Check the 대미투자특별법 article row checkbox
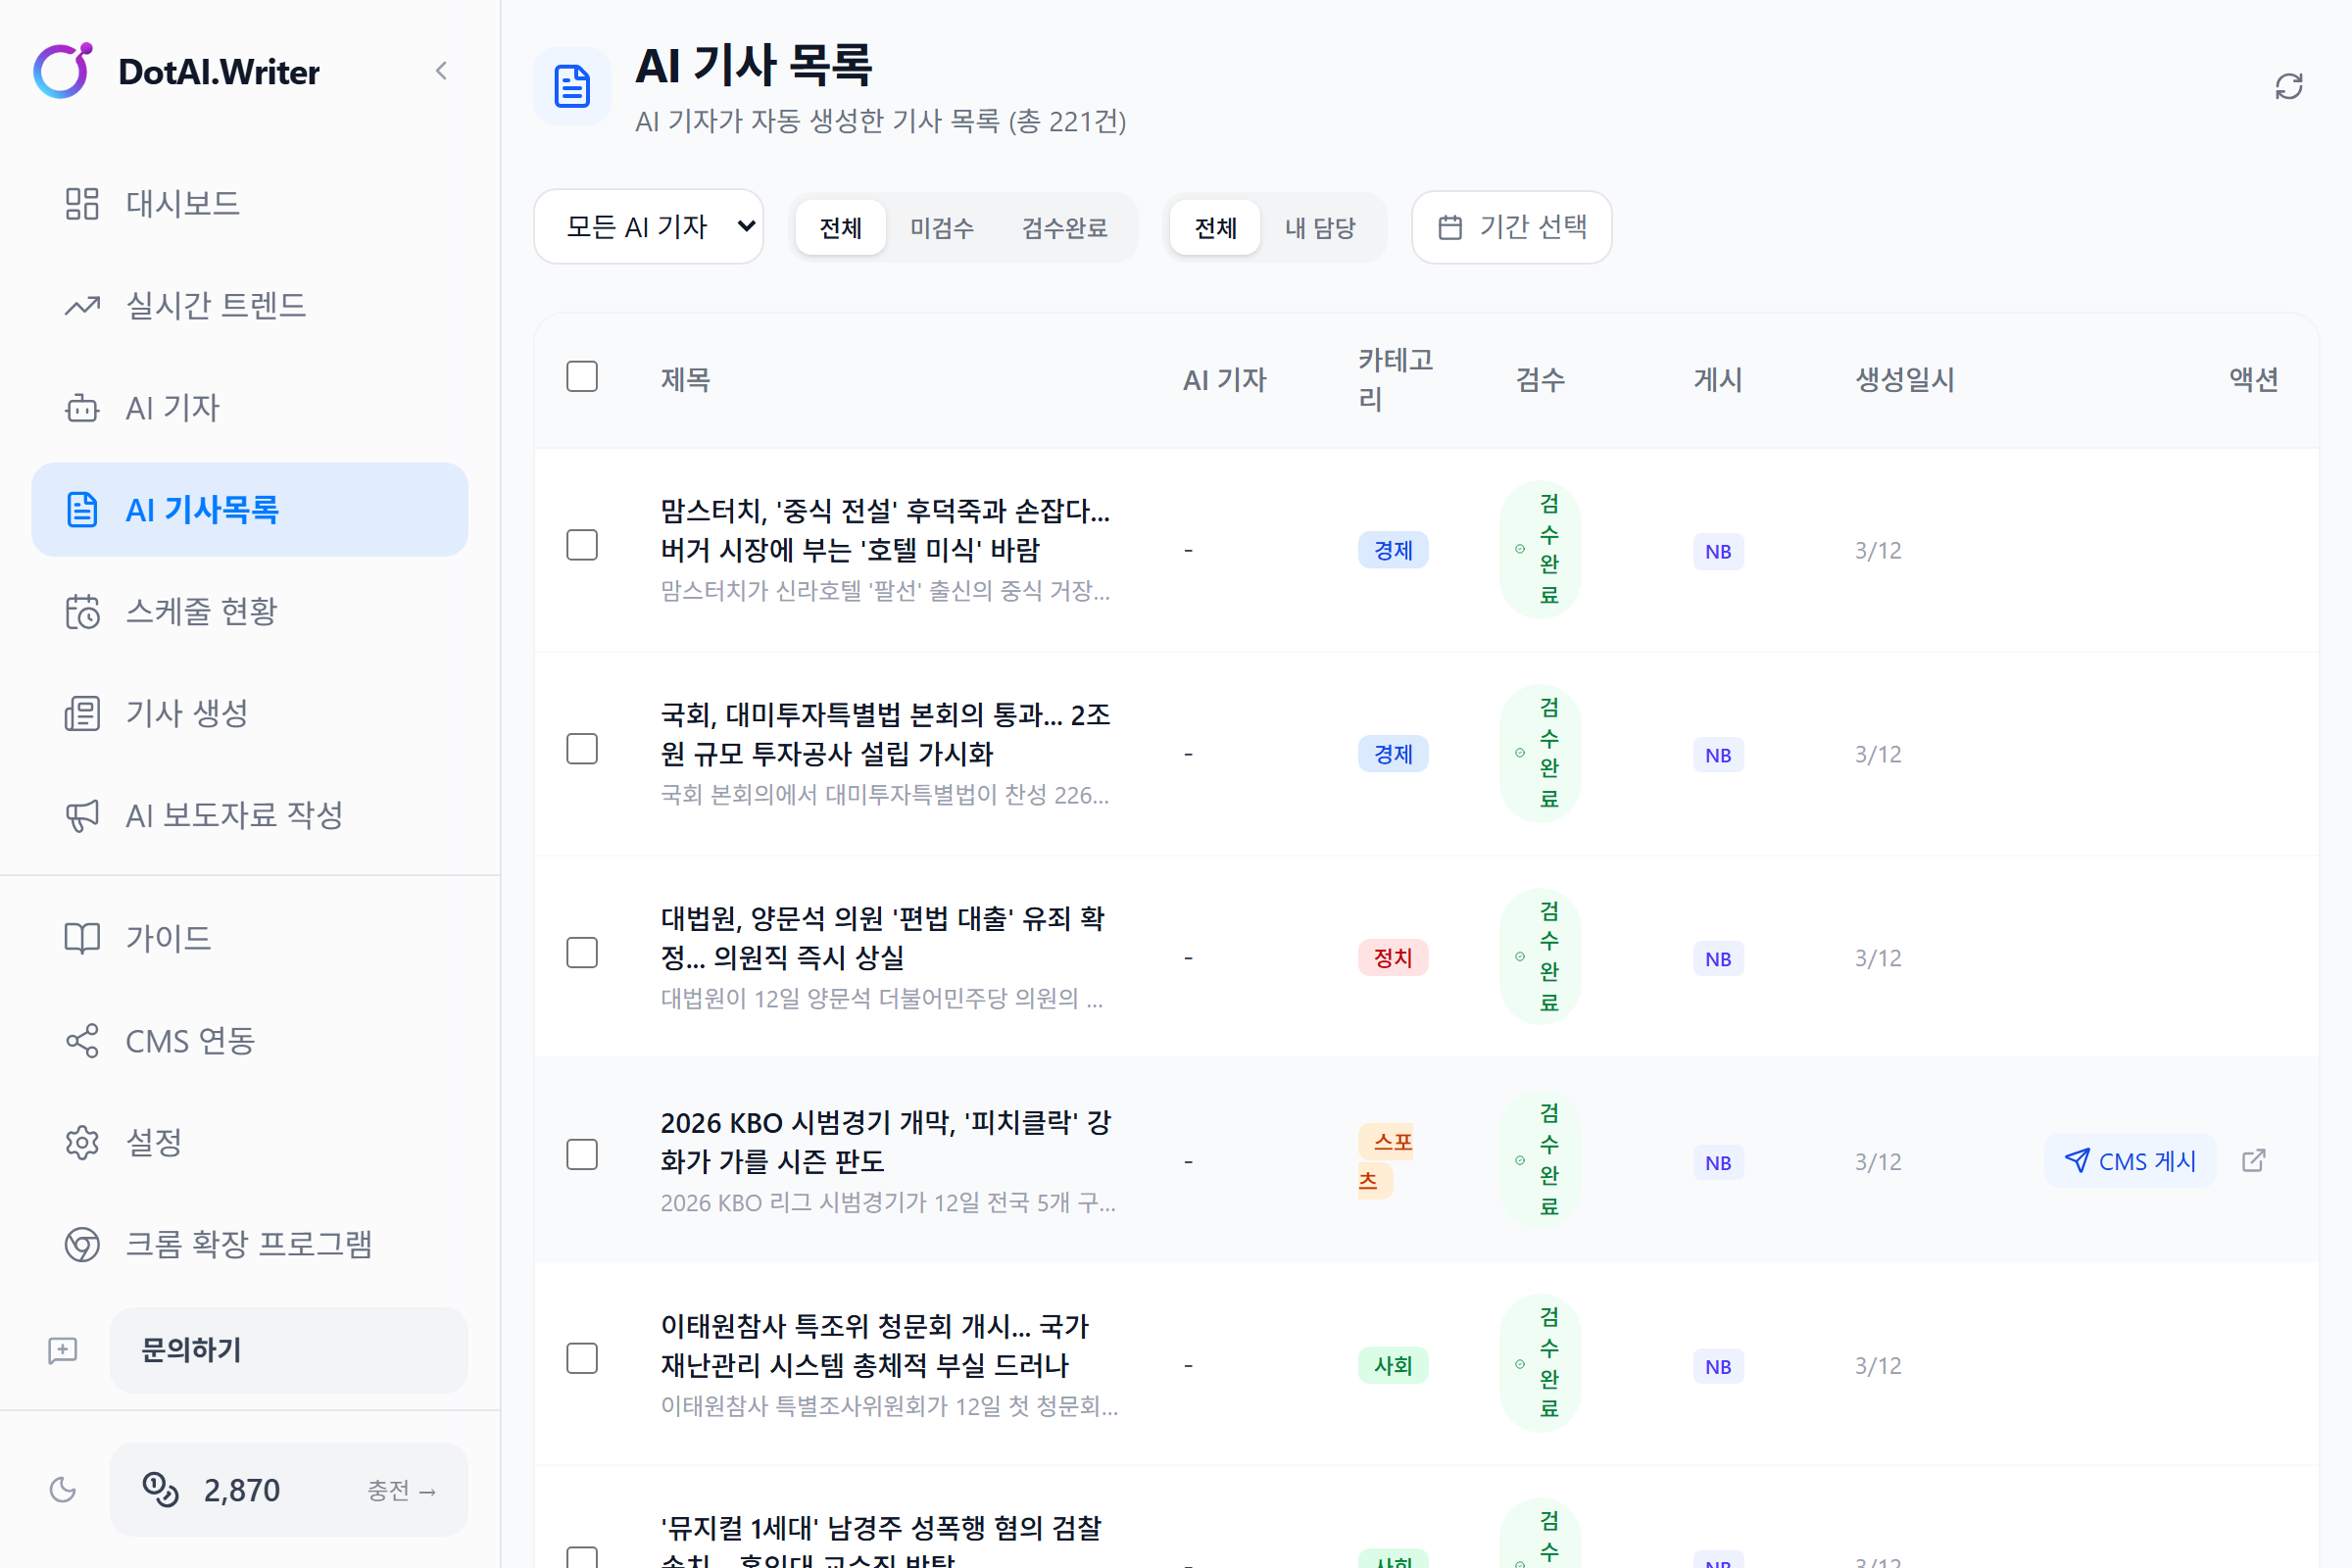2352x1568 pixels. pyautogui.click(x=582, y=749)
